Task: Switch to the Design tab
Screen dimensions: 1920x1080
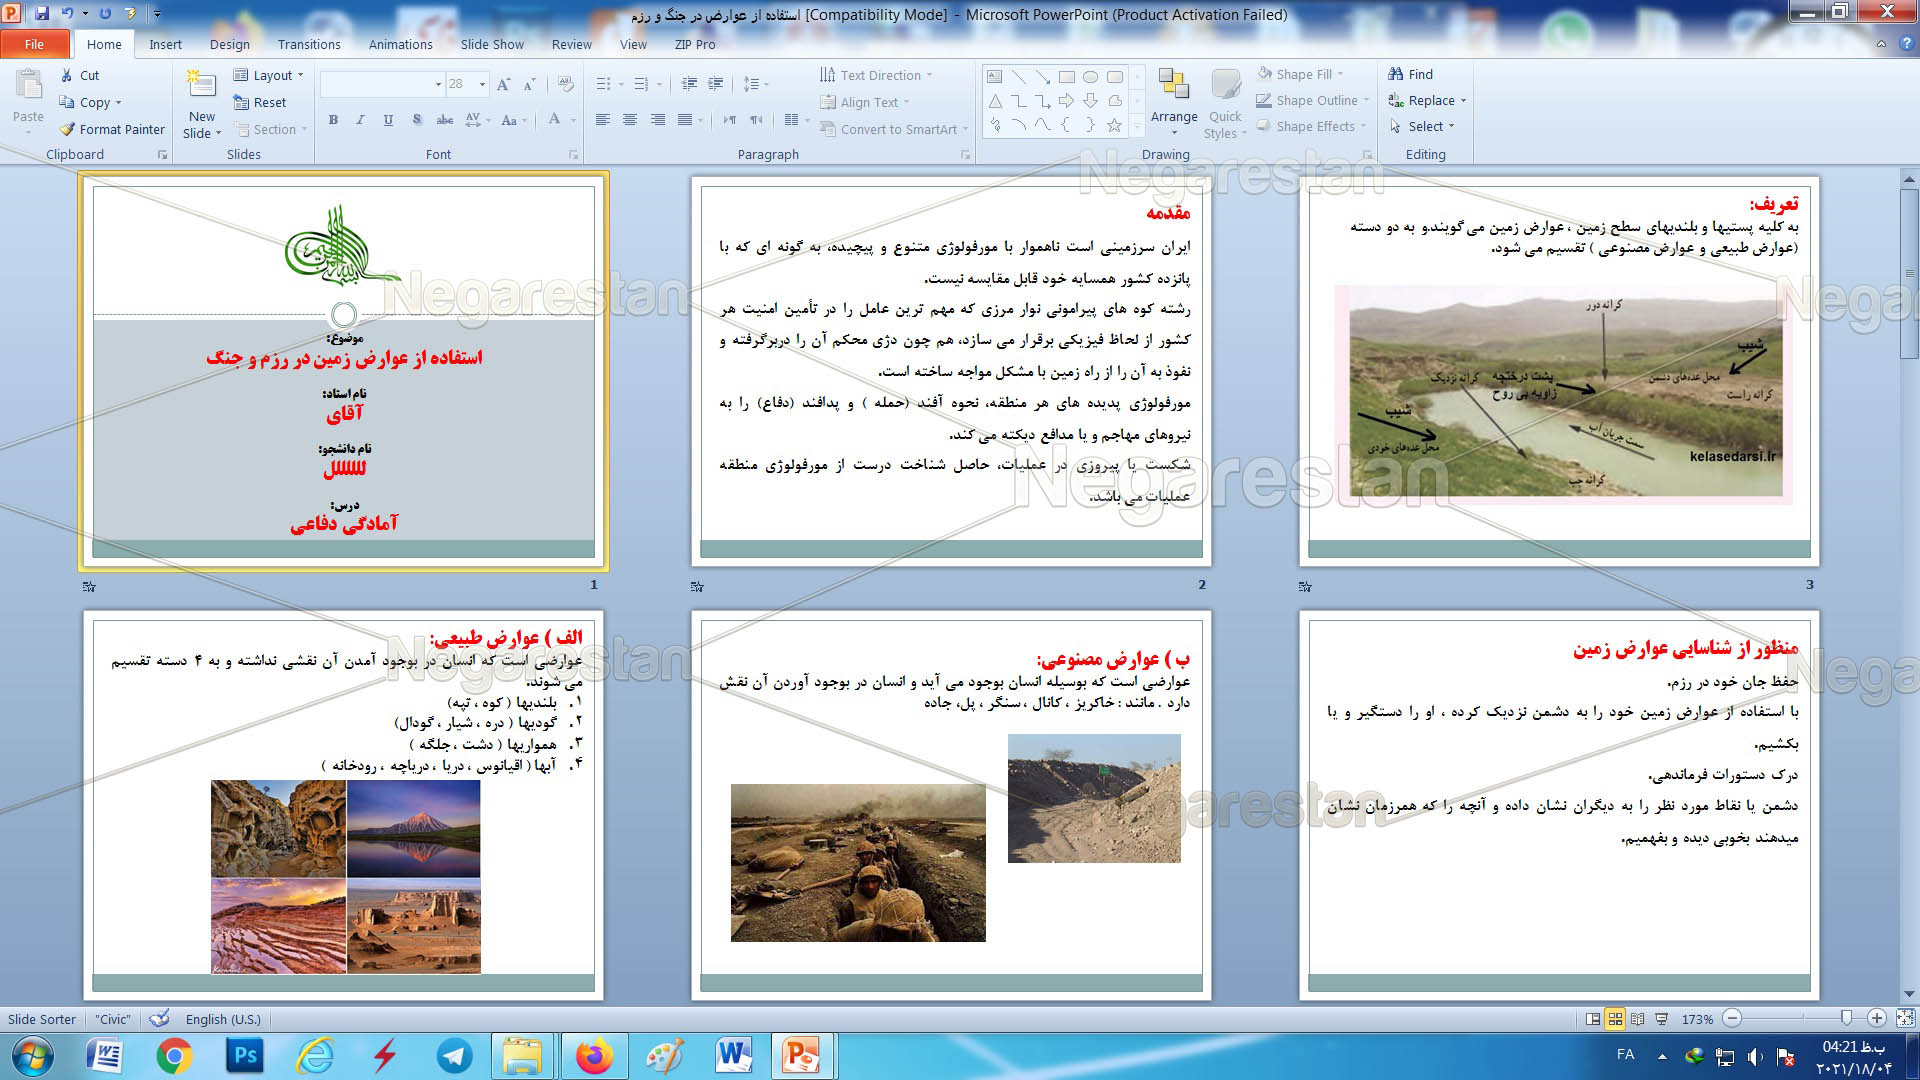Action: (229, 44)
